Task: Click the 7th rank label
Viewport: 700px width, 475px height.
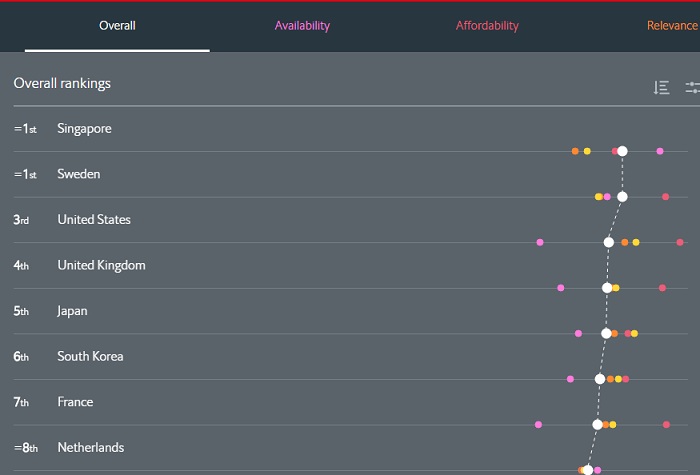Action: (21, 402)
